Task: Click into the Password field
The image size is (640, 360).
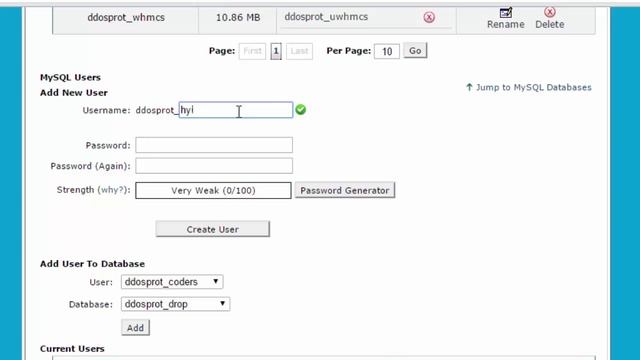Action: [214, 145]
